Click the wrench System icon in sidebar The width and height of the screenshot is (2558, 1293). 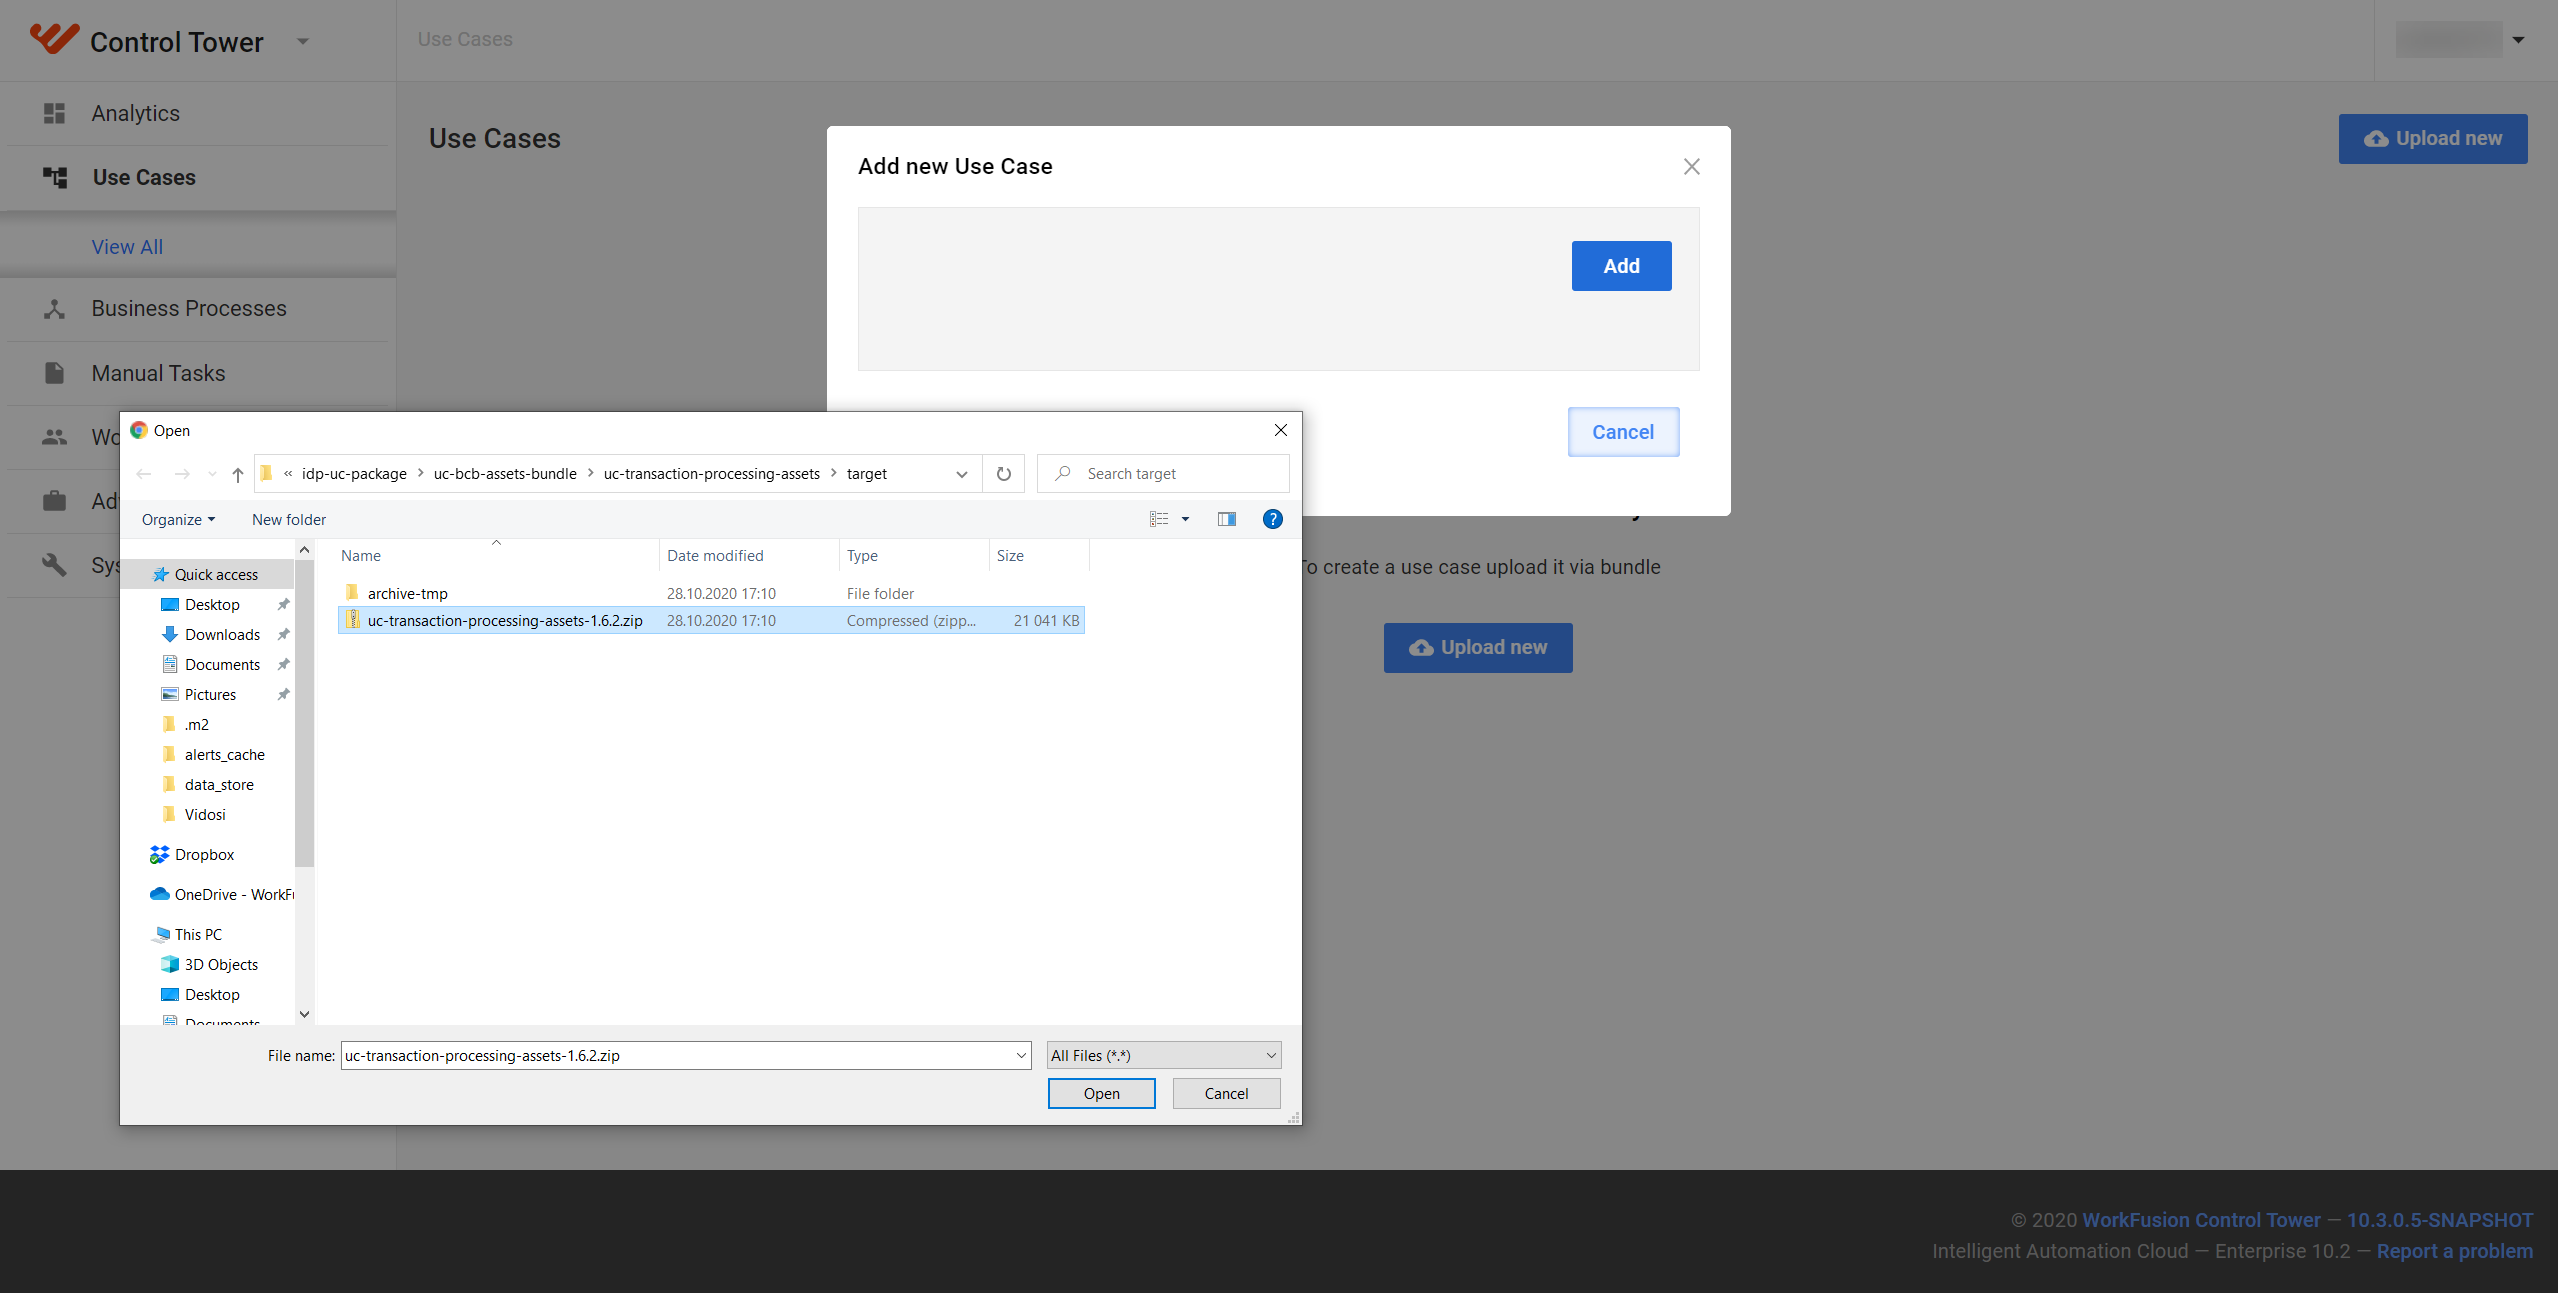click(54, 565)
